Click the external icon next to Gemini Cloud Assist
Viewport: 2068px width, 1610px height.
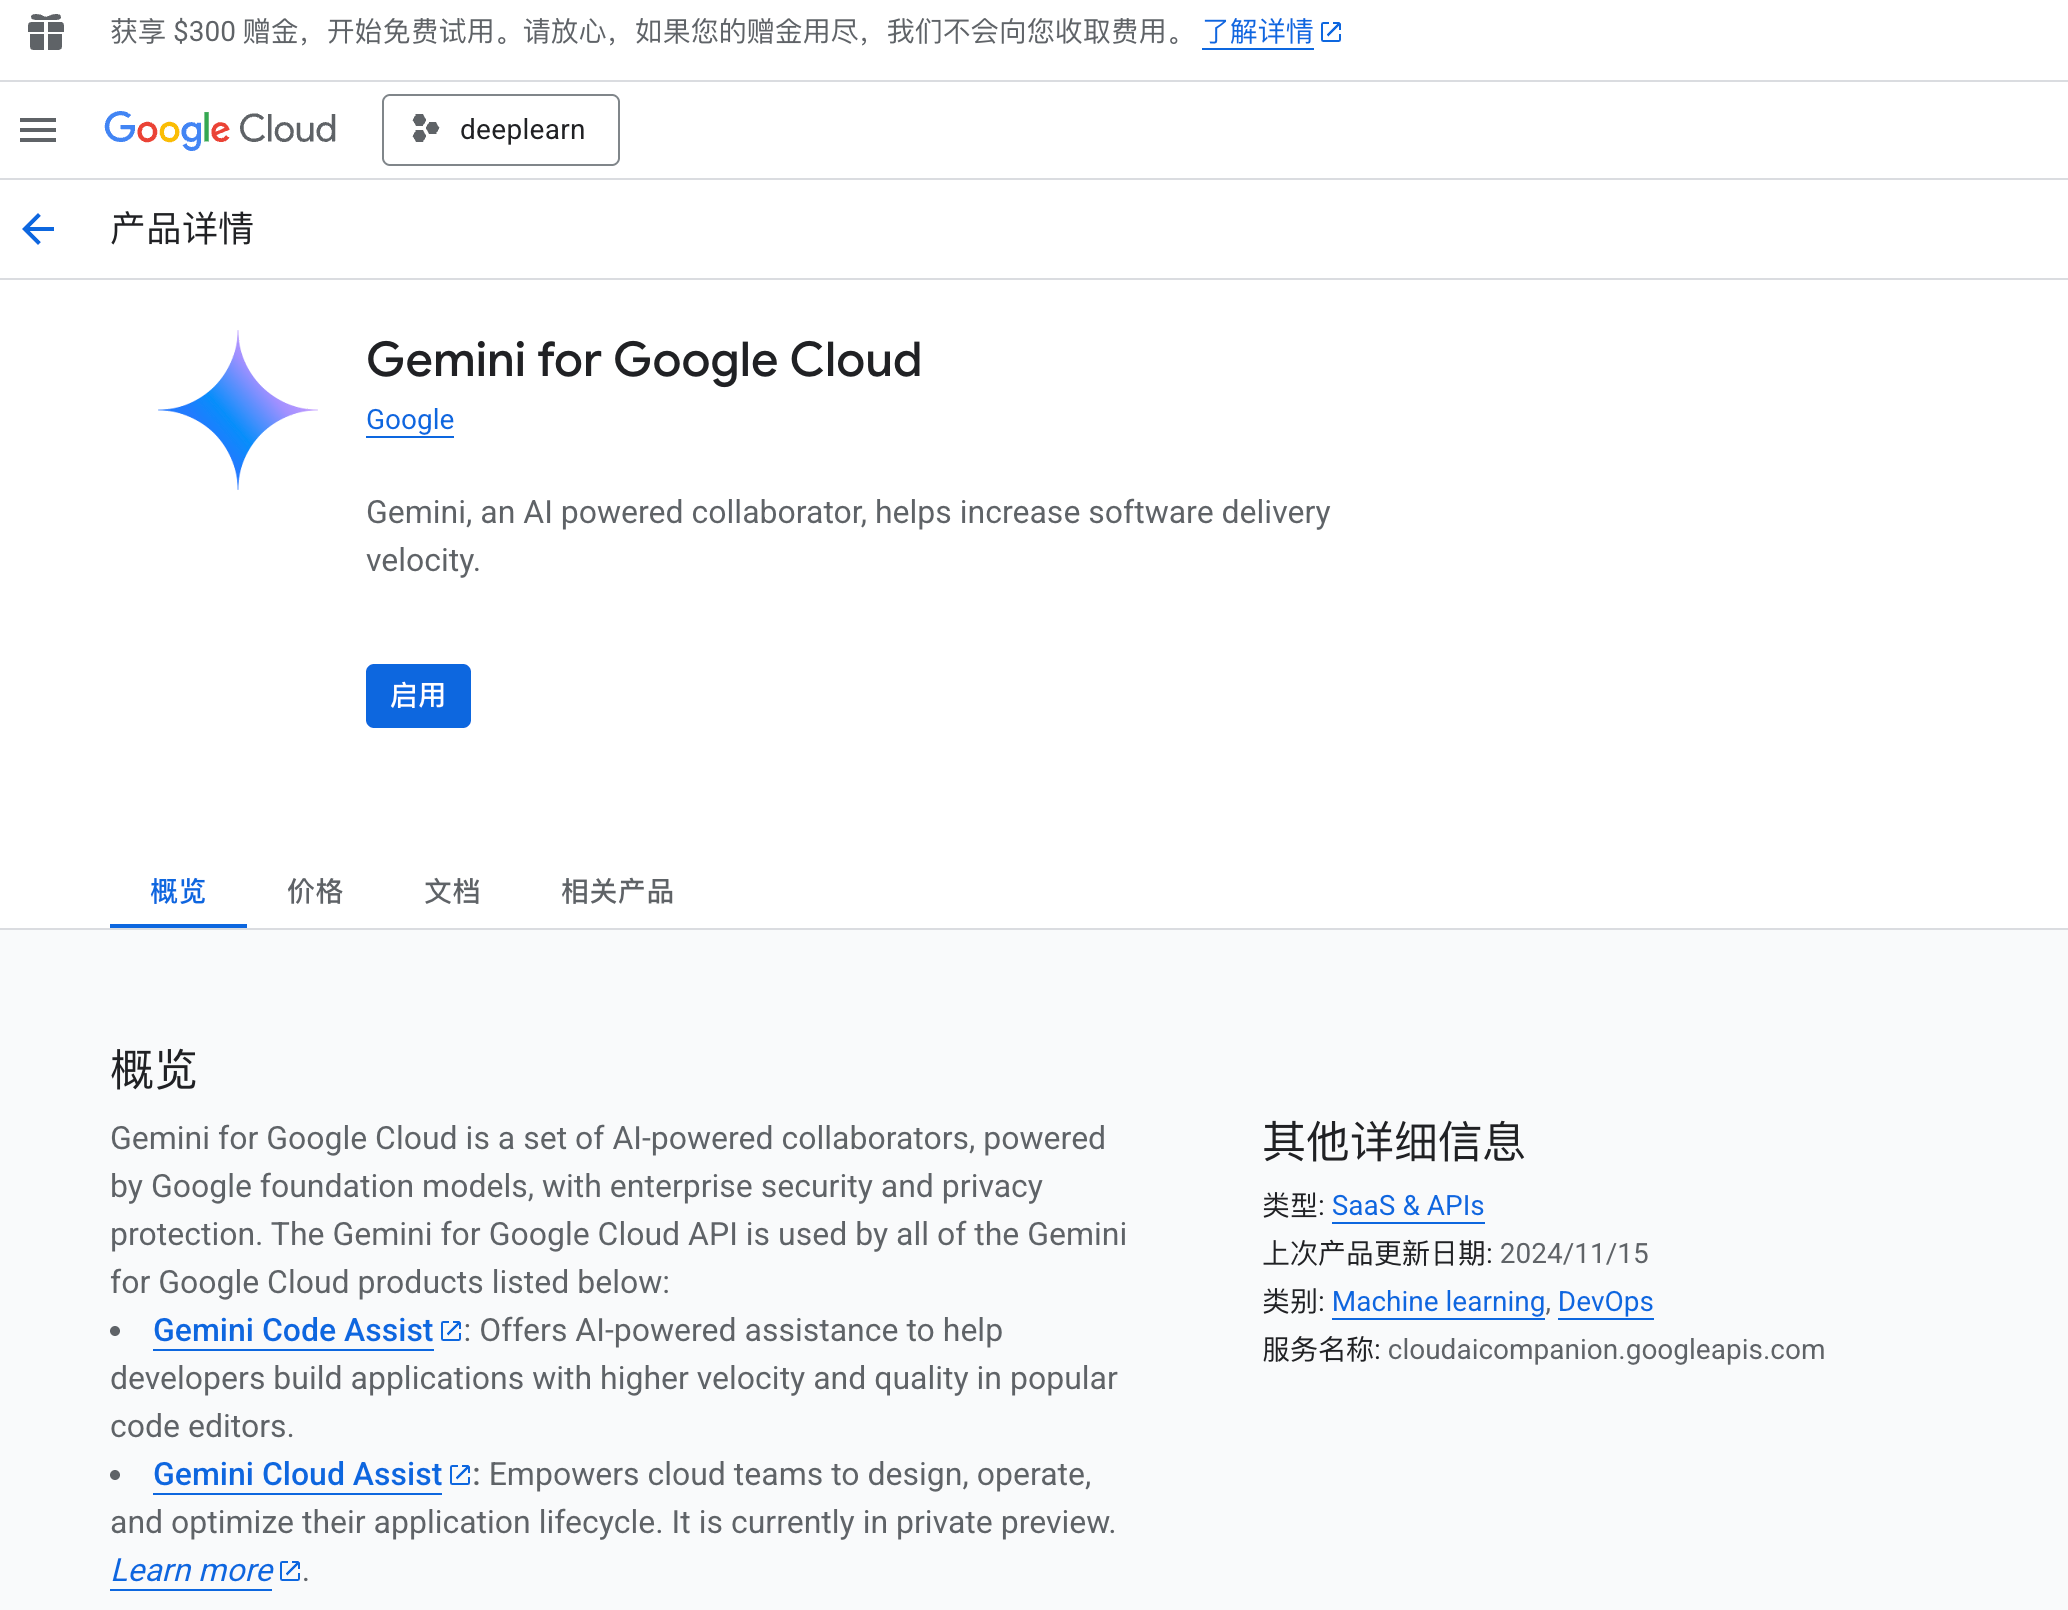(x=460, y=1475)
